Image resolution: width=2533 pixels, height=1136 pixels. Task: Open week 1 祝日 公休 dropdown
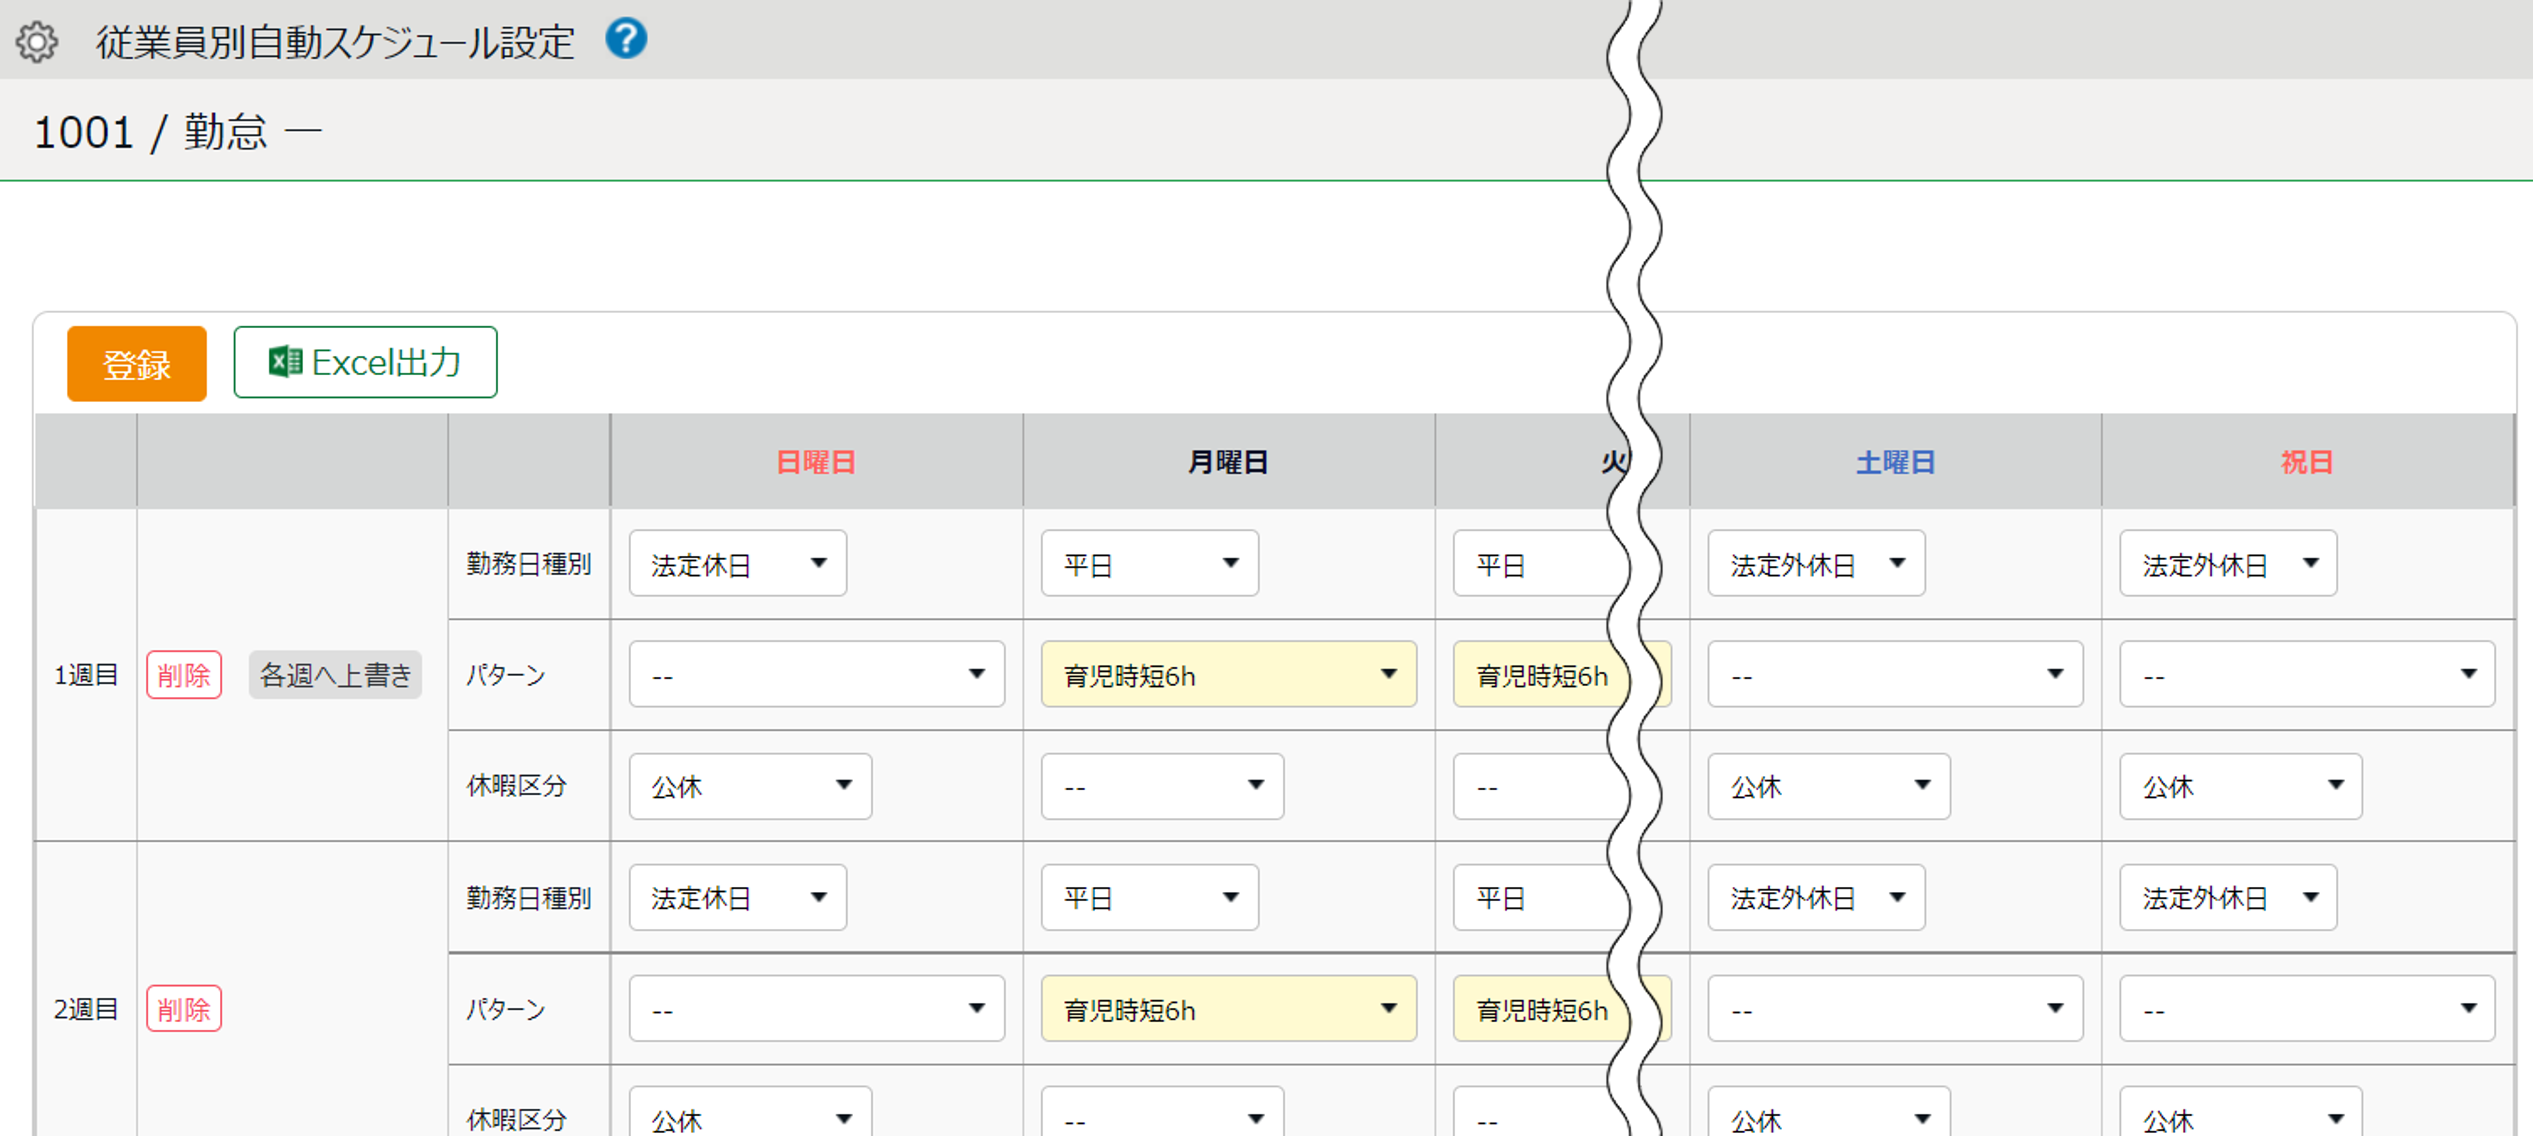coord(2240,787)
